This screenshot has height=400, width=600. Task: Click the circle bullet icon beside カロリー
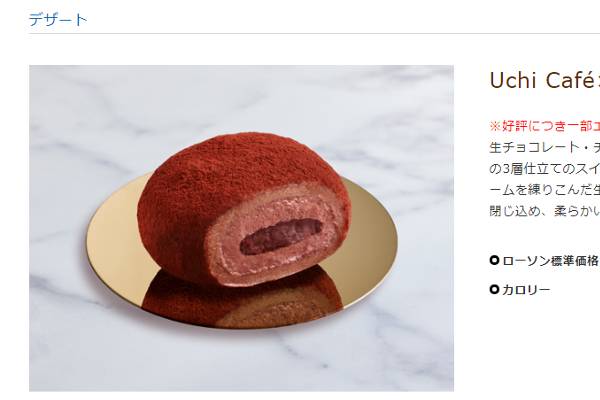[494, 289]
